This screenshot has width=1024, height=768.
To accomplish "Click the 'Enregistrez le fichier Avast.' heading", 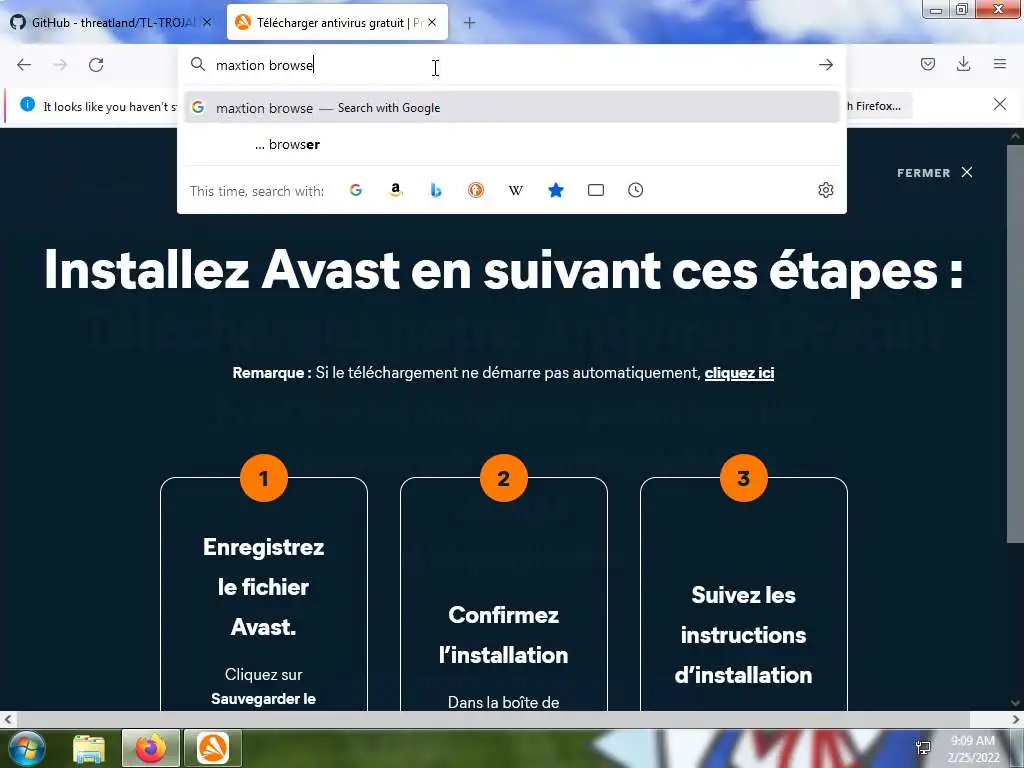I will click(x=264, y=586).
